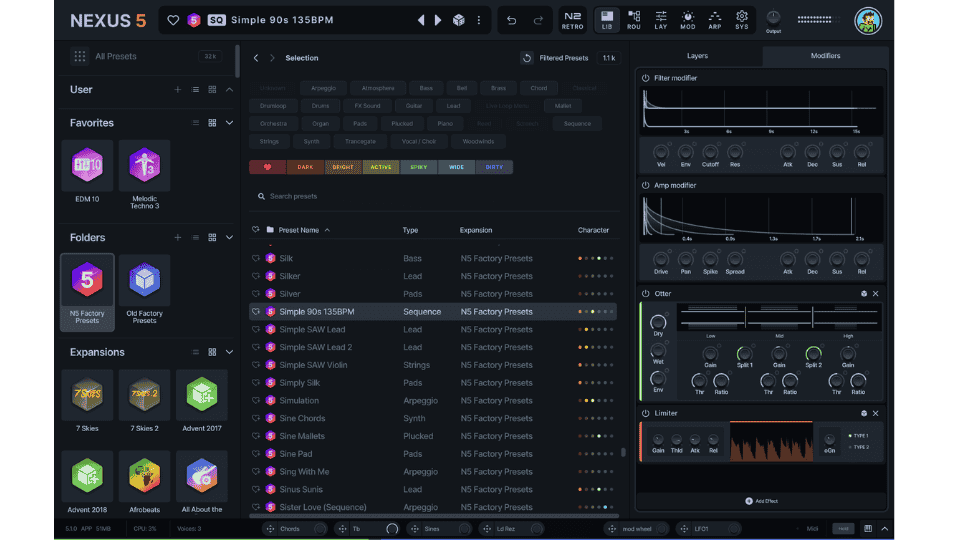Load a random preset with the dice icon
This screenshot has width=960, height=540.
tap(459, 20)
